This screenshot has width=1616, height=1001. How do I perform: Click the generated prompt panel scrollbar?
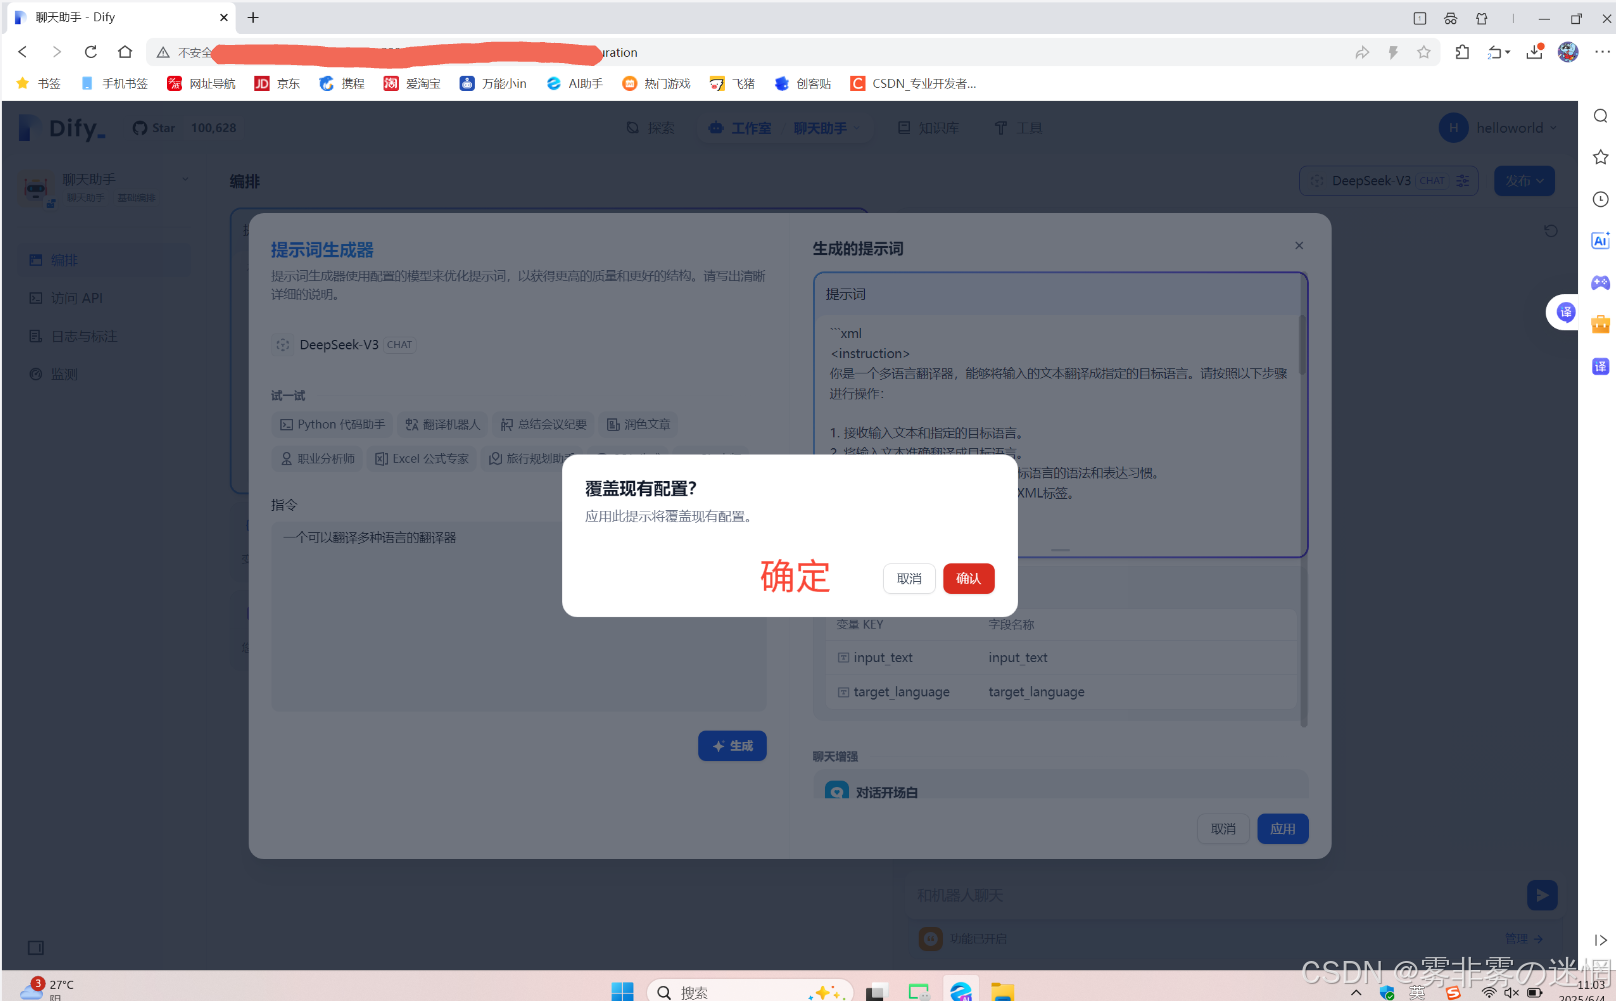click(1302, 344)
